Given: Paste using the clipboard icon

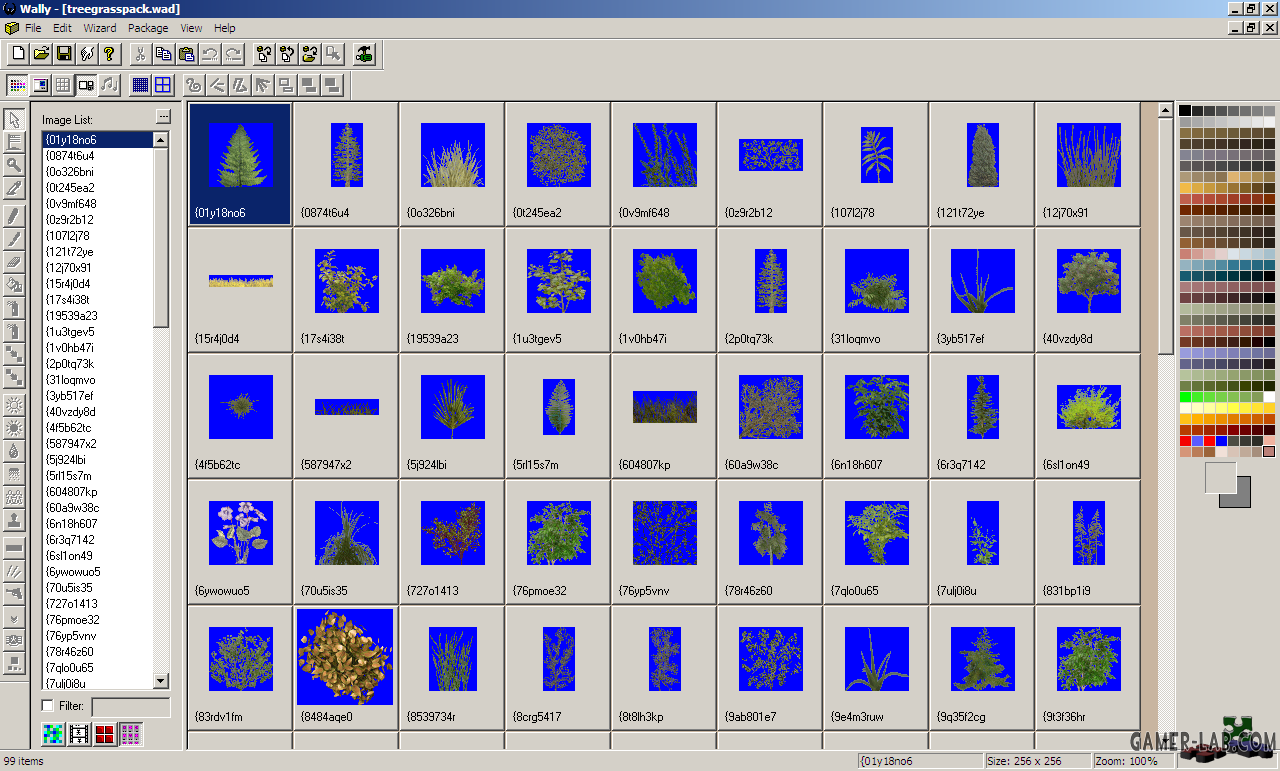Looking at the screenshot, I should (187, 54).
